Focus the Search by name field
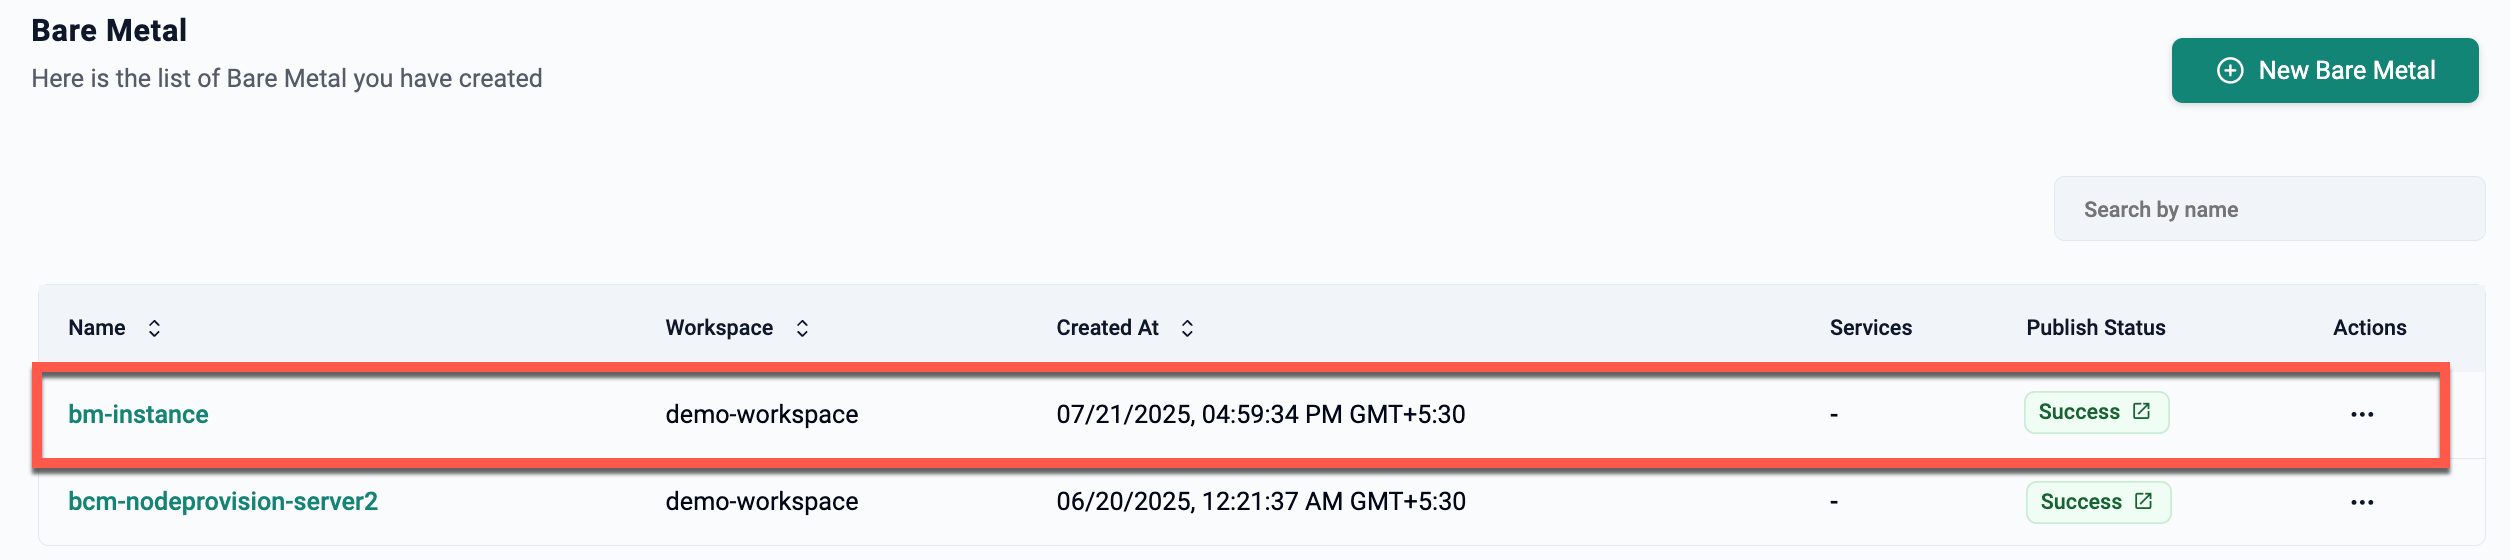2510x560 pixels. pos(2268,209)
